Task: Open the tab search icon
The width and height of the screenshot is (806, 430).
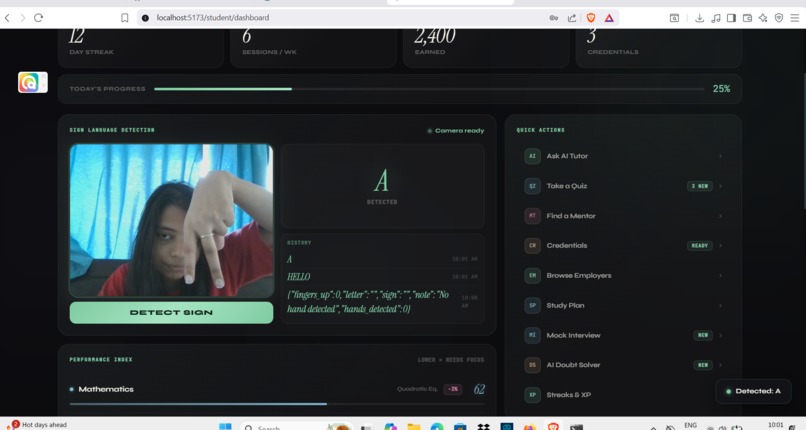Action: (674, 17)
